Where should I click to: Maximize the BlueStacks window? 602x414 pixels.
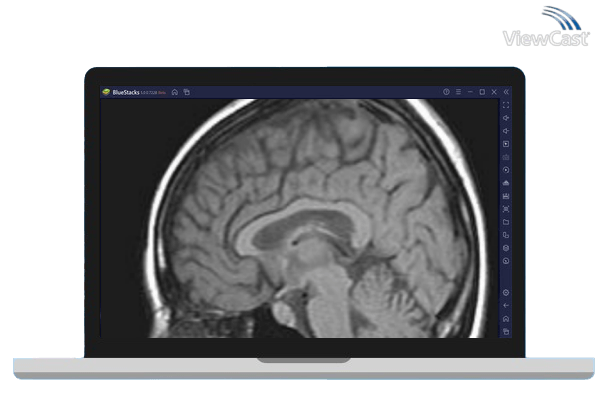pyautogui.click(x=482, y=92)
